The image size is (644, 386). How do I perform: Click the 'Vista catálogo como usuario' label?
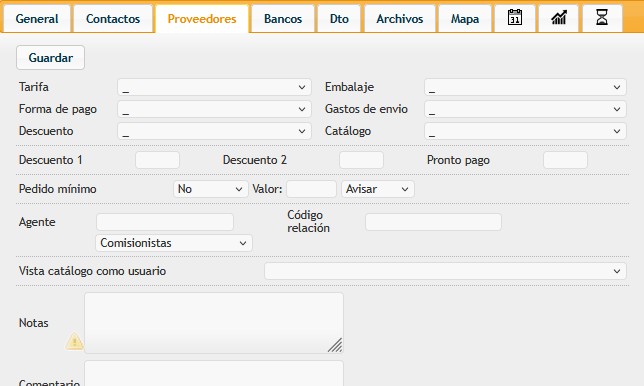(92, 271)
